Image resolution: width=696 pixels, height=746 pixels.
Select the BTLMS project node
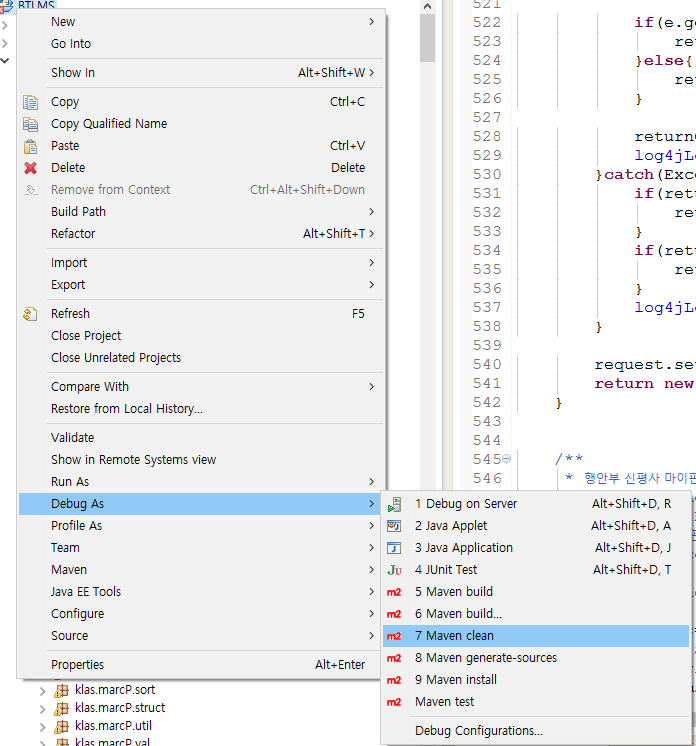(36, 5)
